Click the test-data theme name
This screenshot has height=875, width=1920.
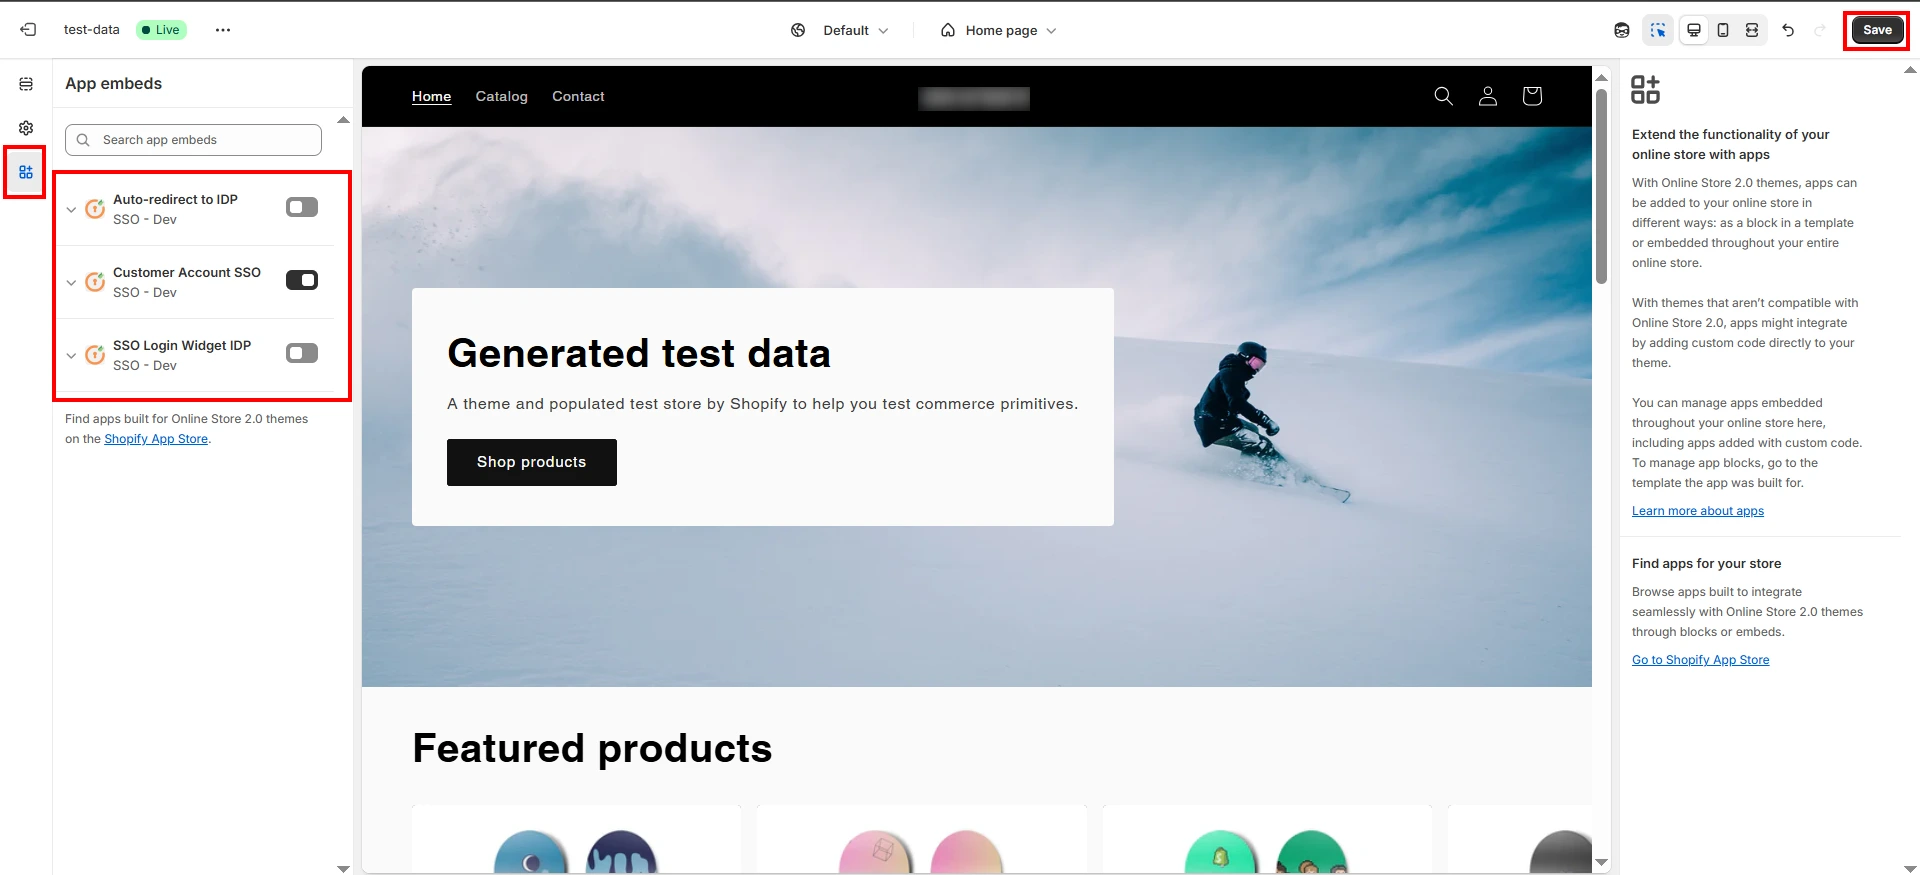click(x=91, y=30)
